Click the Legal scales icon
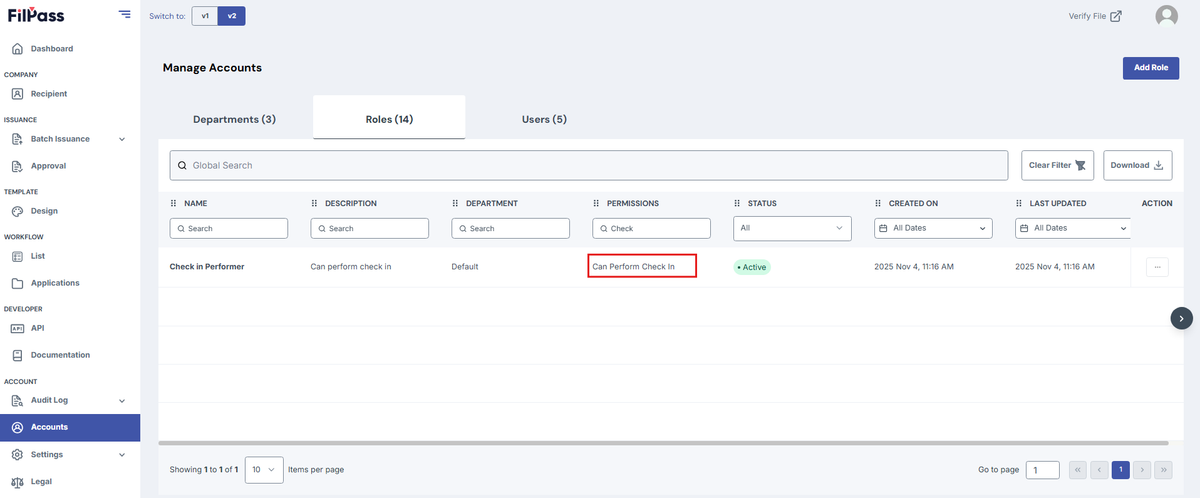This screenshot has width=1200, height=498. point(17,481)
